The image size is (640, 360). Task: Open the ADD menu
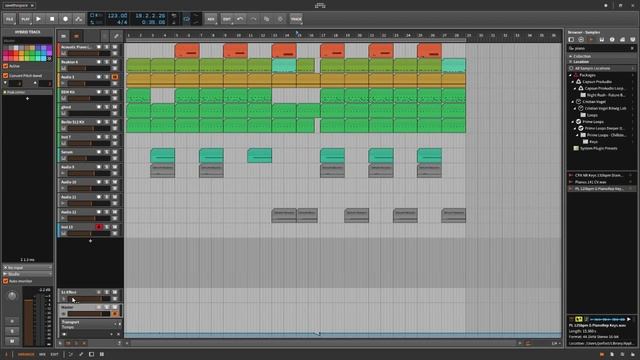pyautogui.click(x=211, y=19)
